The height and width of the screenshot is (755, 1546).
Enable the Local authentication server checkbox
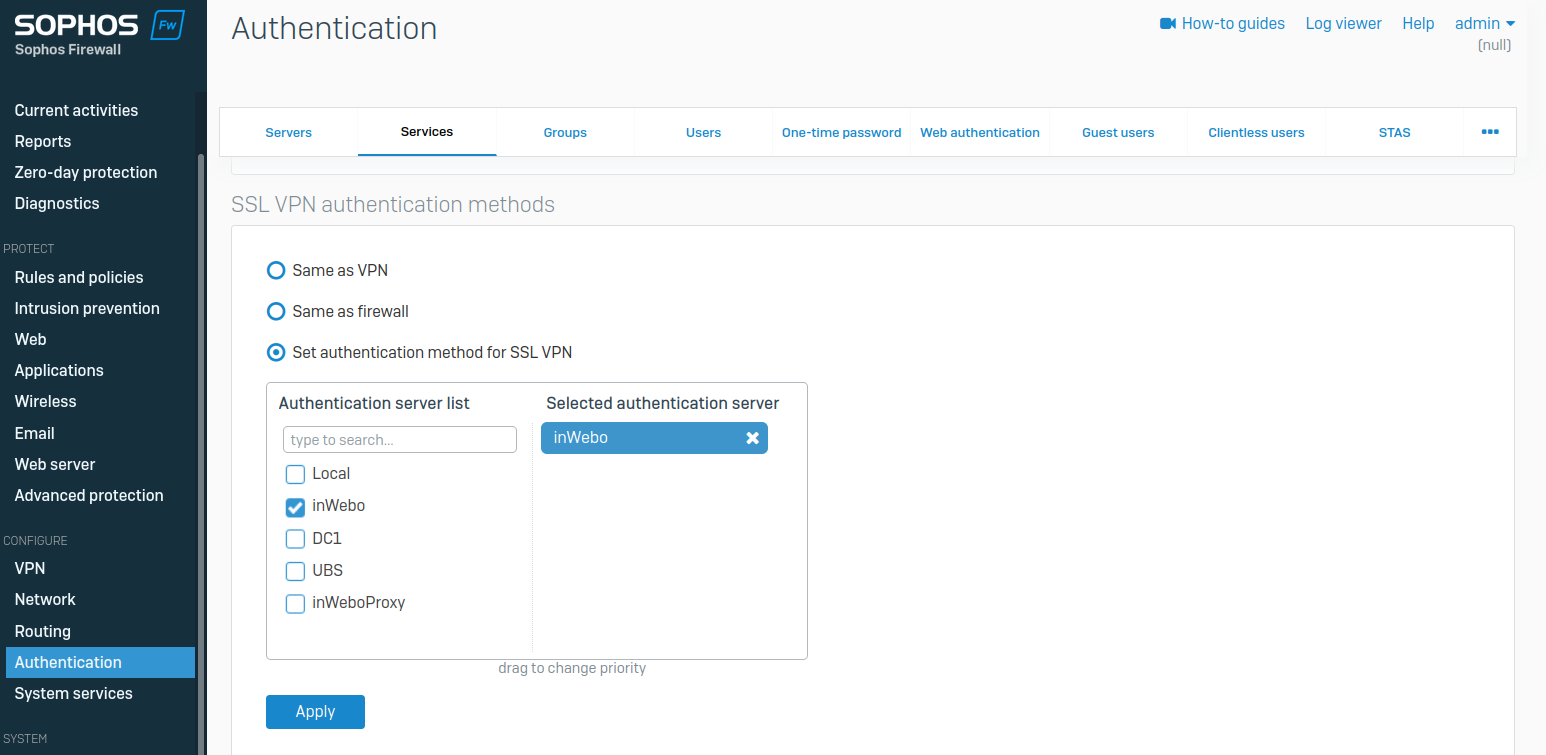[x=295, y=474]
